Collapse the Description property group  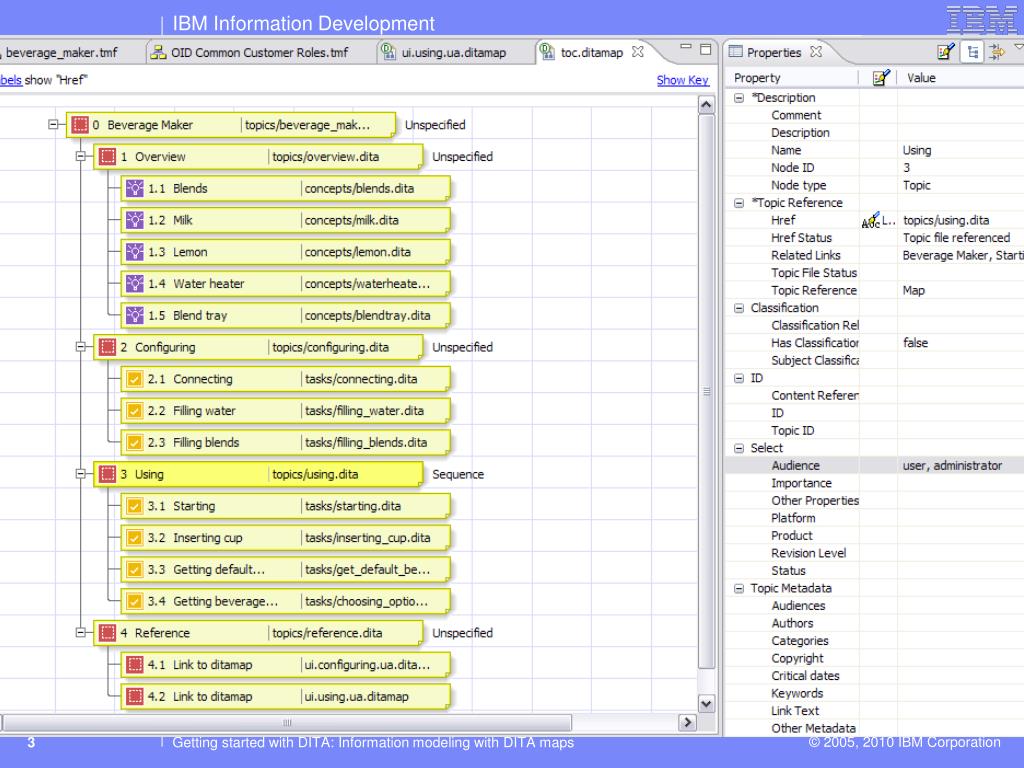point(739,98)
